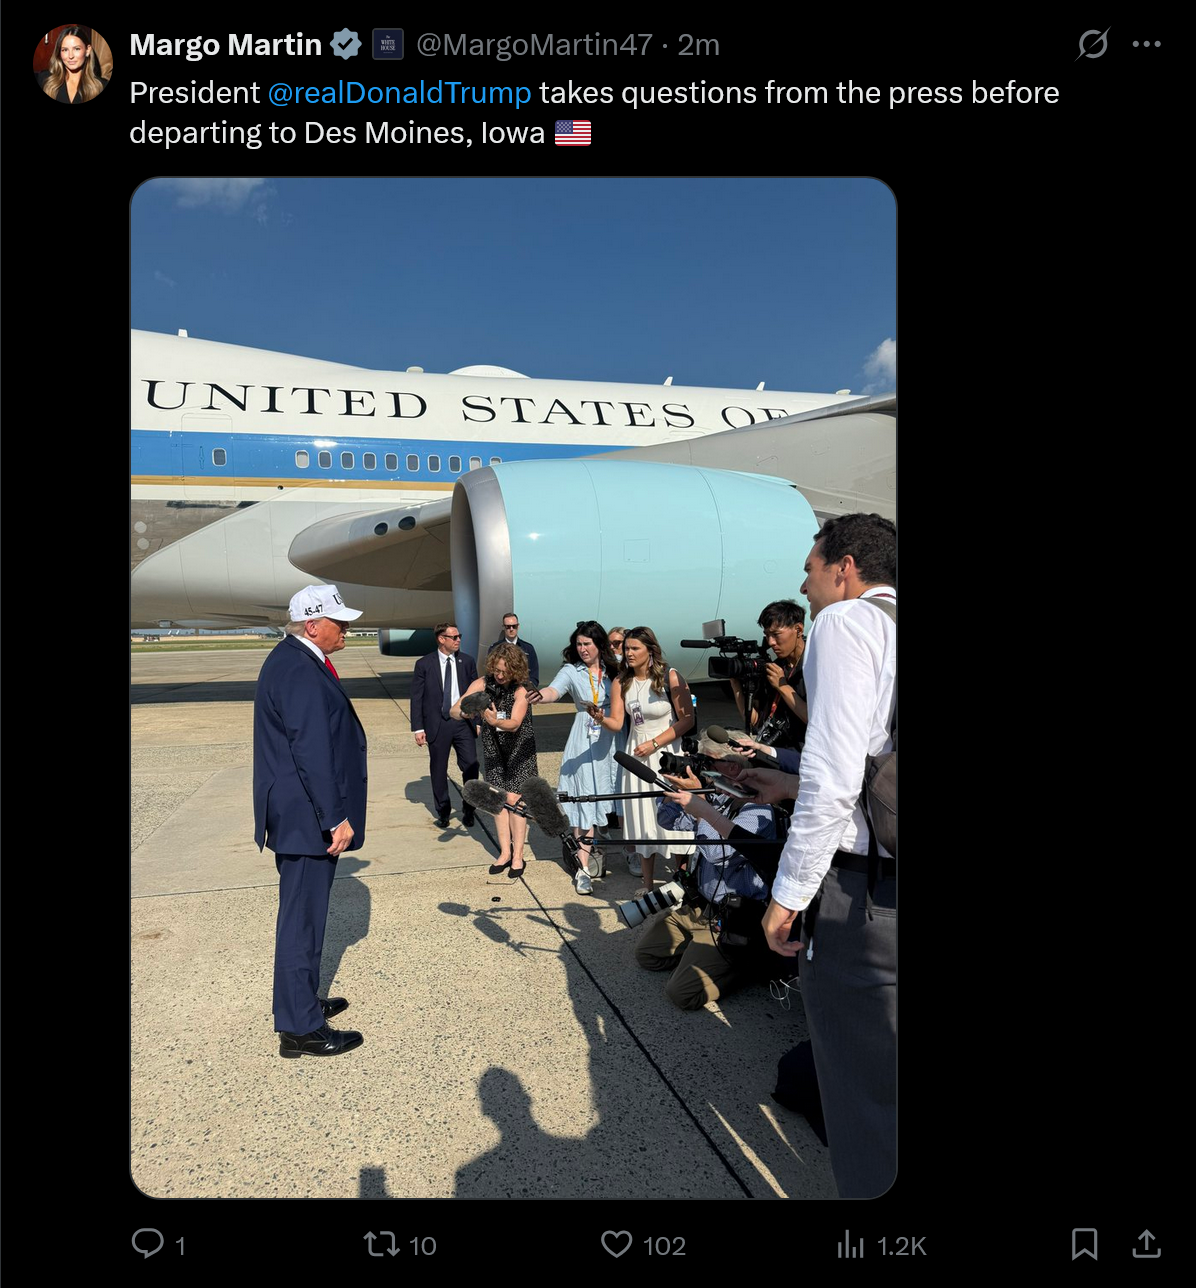The width and height of the screenshot is (1196, 1288).
Task: Click the 102 likes count
Action: point(664,1246)
